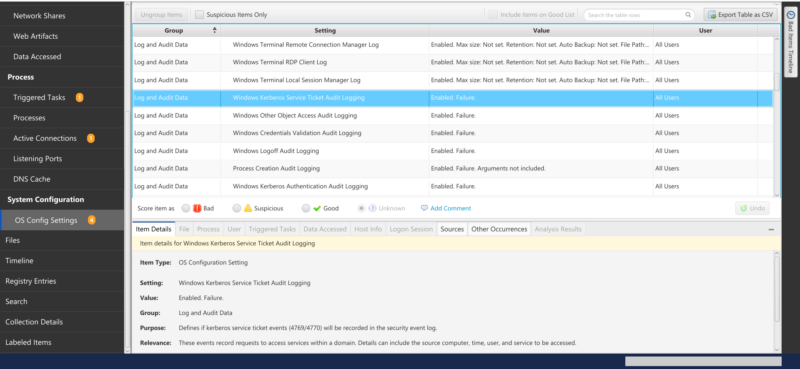The image size is (800, 369).
Task: Minimize the item details panel with the dash icon
Action: pos(771,230)
